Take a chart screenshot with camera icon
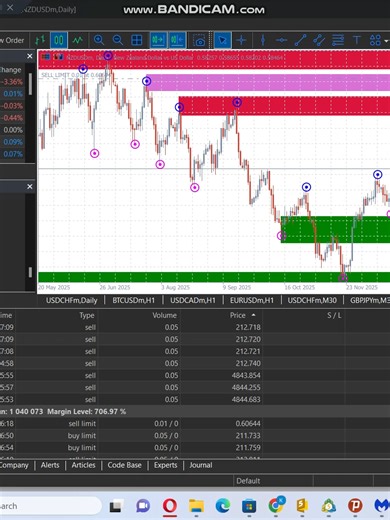The width and height of the screenshot is (390, 520). pyautogui.click(x=199, y=40)
